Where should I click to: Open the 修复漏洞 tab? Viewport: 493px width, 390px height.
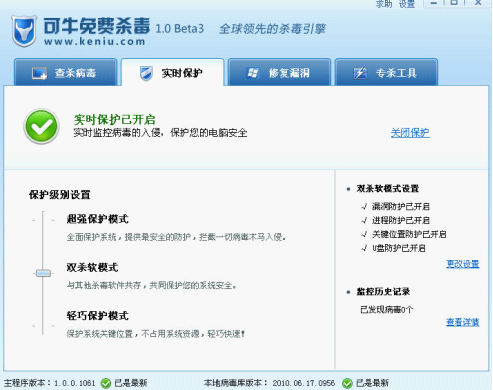(279, 72)
